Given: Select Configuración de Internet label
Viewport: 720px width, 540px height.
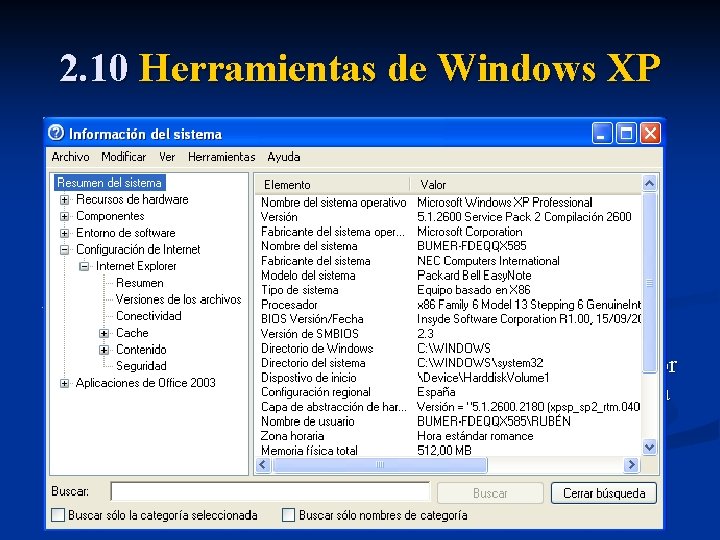Looking at the screenshot, I should 138,249.
